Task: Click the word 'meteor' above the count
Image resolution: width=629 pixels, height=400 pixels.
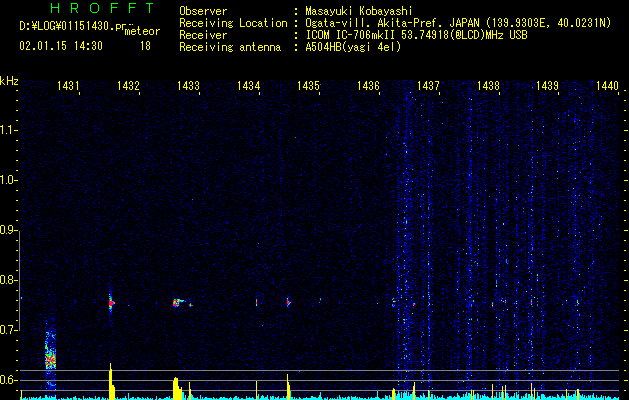Action: pos(142,31)
